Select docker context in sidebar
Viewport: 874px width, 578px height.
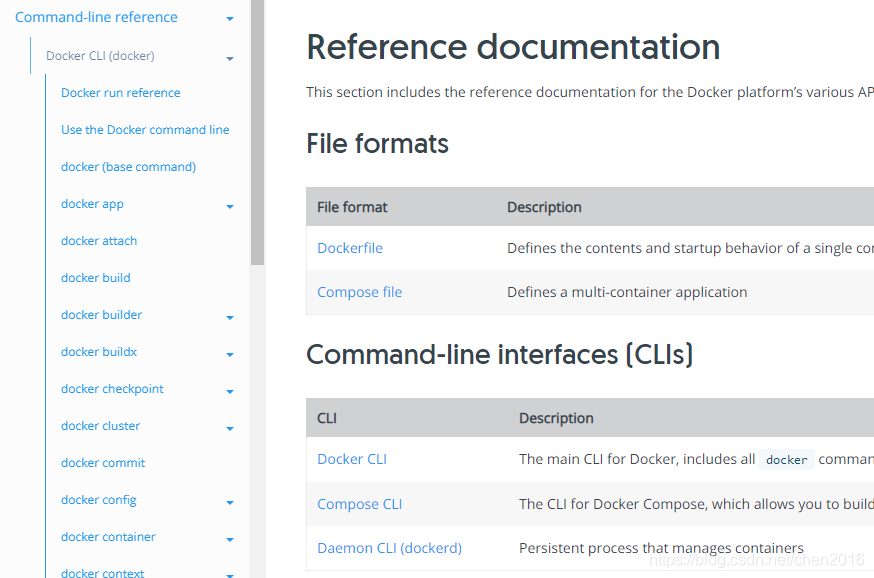[x=103, y=572]
